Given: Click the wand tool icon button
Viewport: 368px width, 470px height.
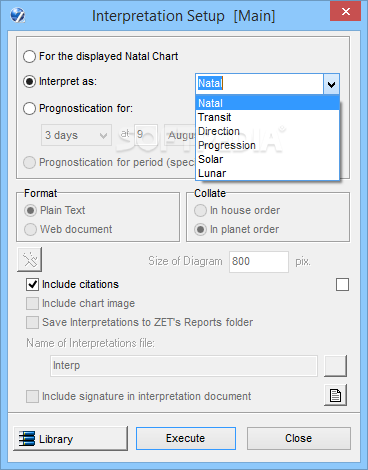Looking at the screenshot, I should coord(30,259).
